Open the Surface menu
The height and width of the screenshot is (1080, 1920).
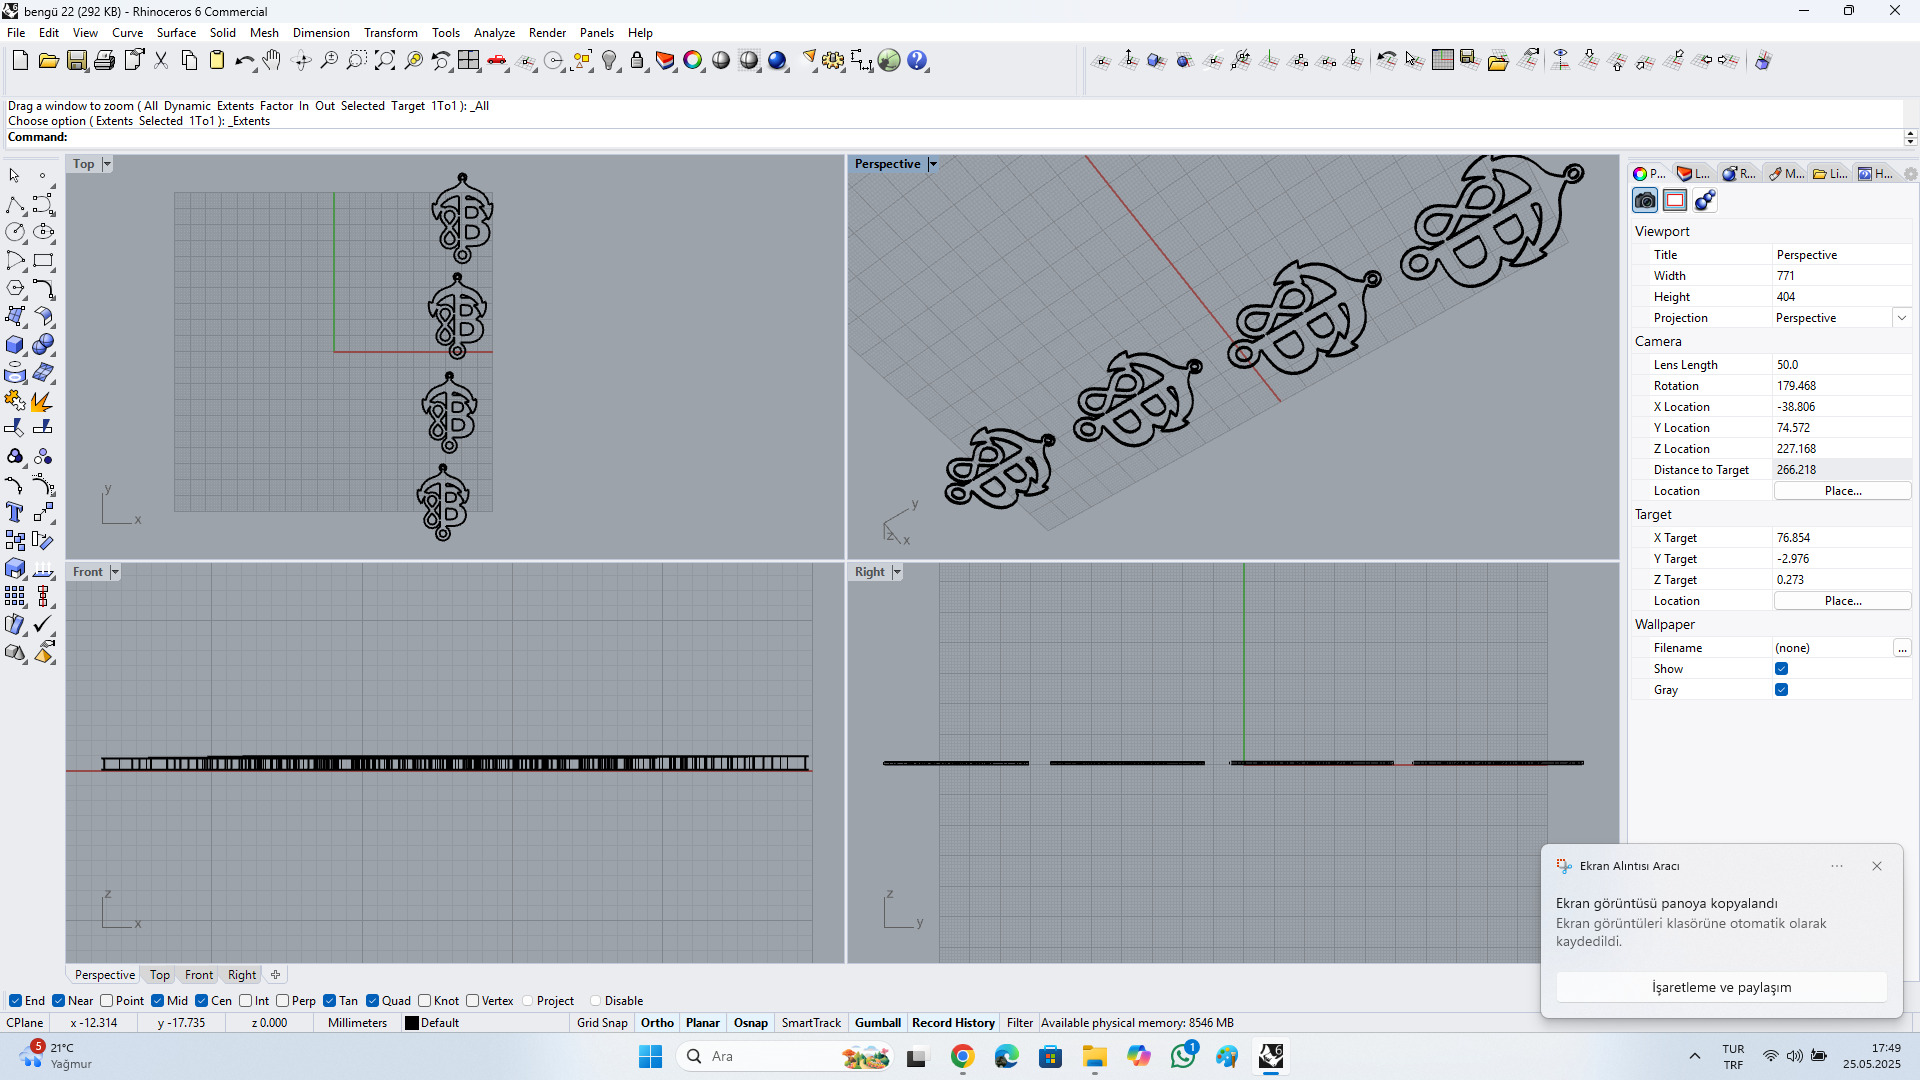click(176, 33)
